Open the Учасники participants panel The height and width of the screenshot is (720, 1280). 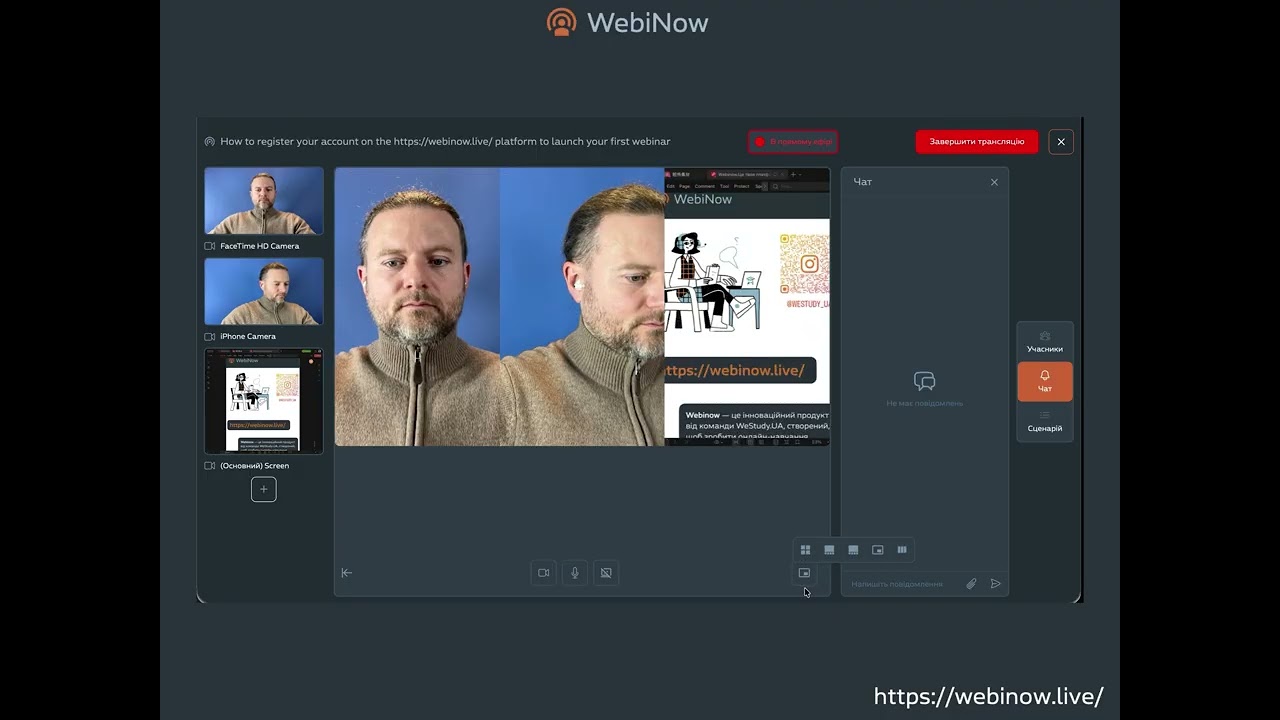[x=1045, y=342]
